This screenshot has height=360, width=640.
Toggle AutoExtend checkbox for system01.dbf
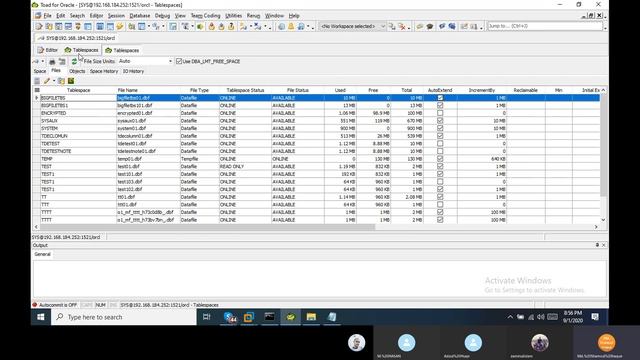tap(440, 128)
